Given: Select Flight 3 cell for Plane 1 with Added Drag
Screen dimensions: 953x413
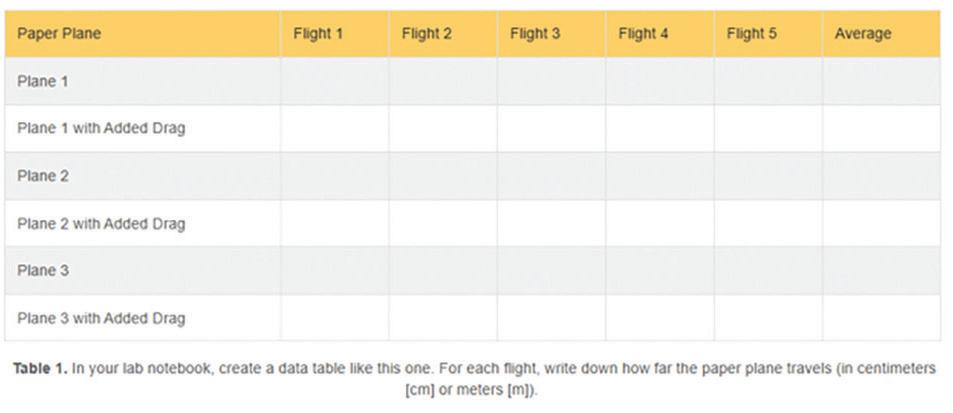Looking at the screenshot, I should pos(551,129).
